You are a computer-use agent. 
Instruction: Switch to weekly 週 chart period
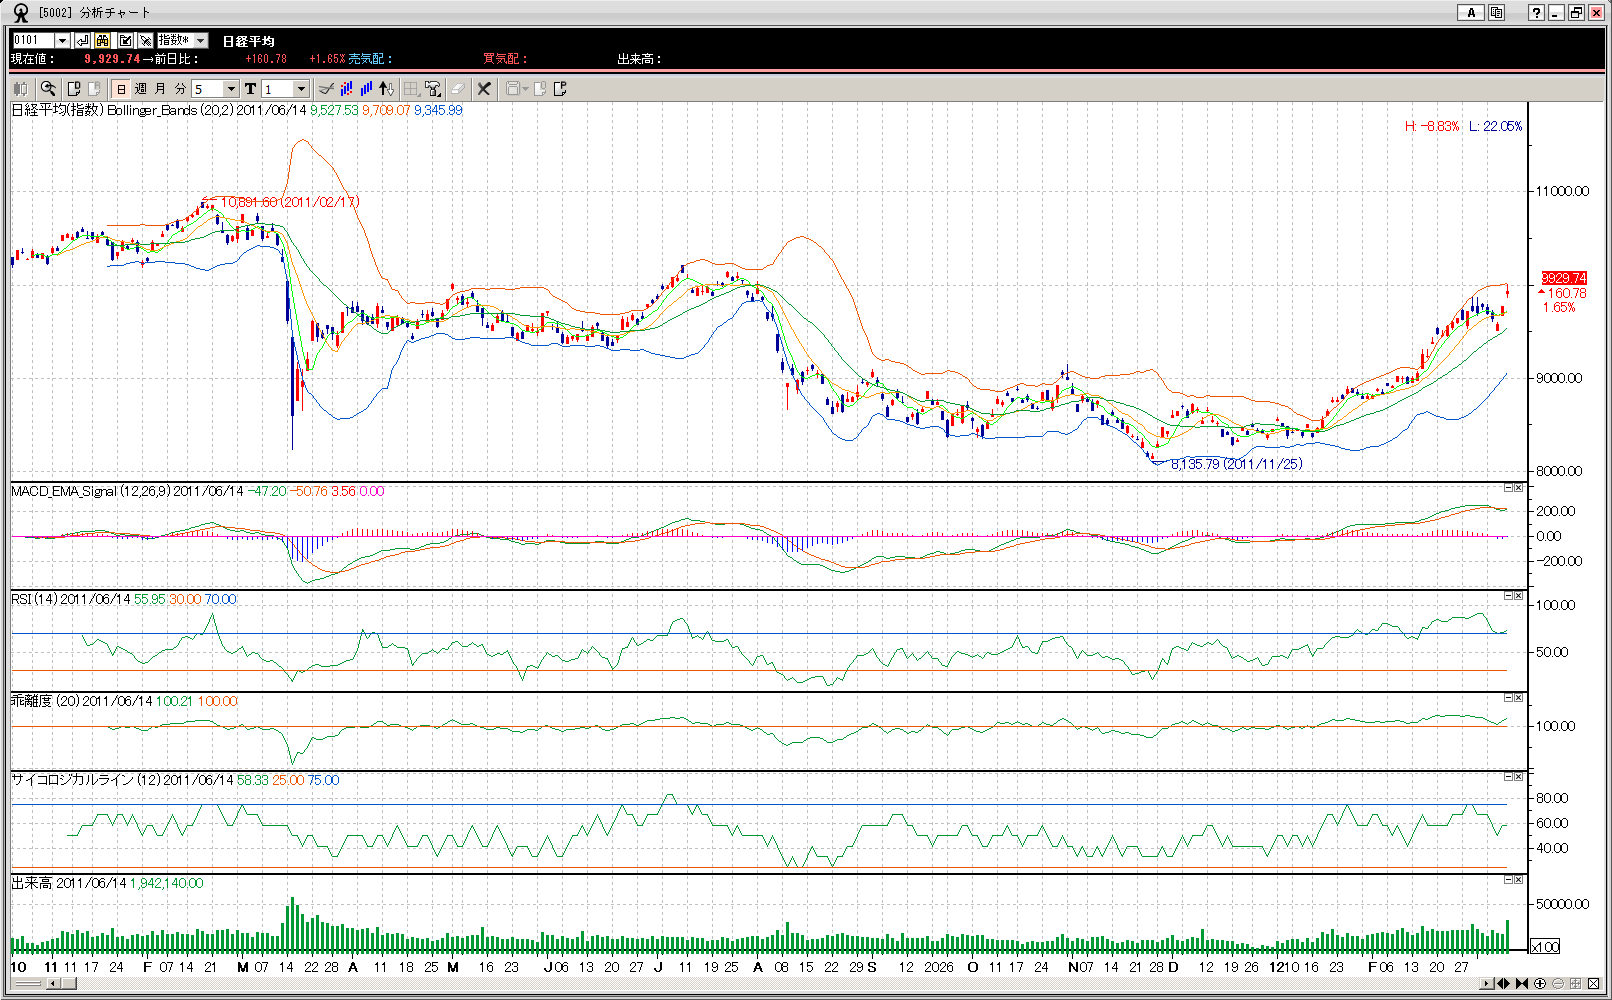point(141,89)
